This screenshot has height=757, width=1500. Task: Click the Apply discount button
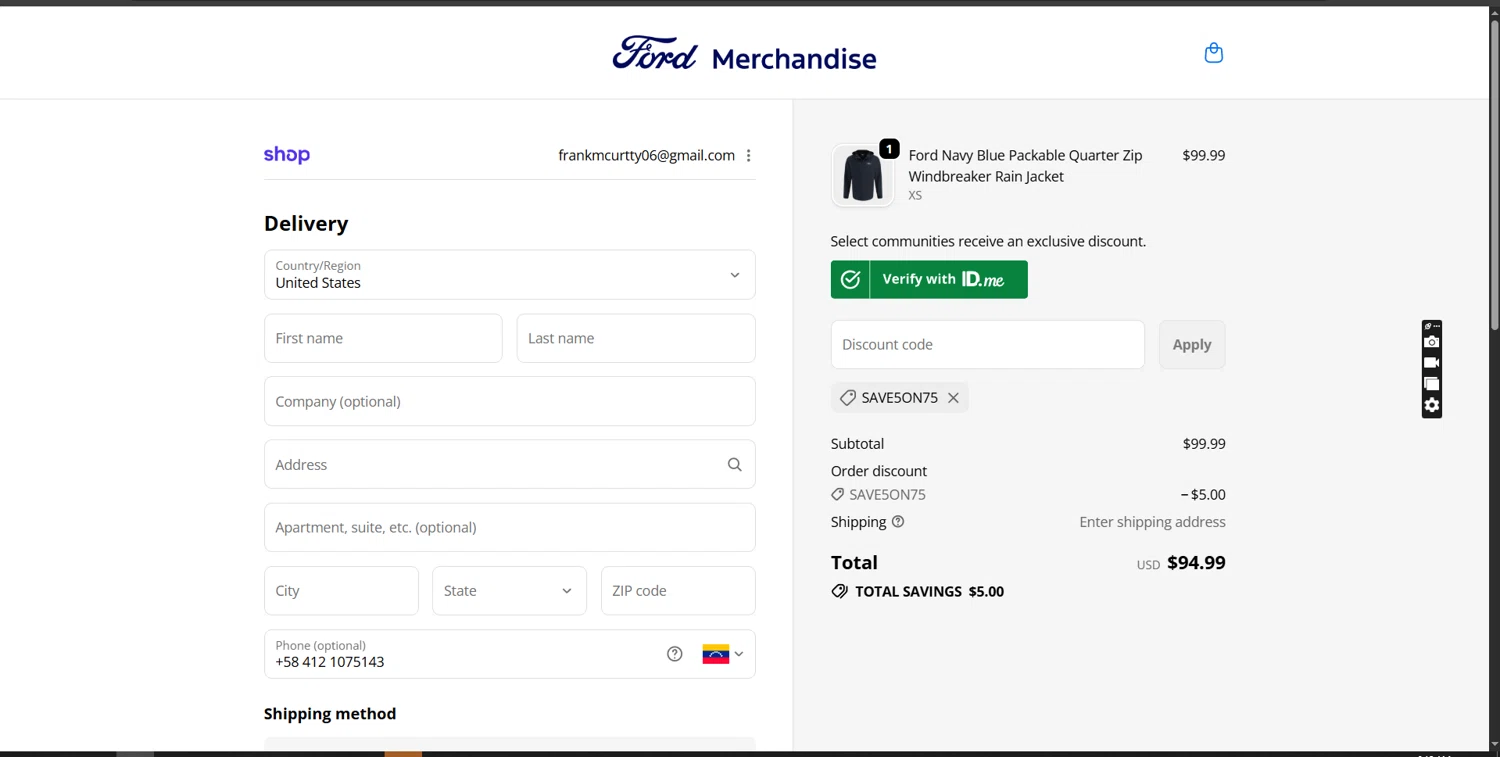click(1191, 345)
